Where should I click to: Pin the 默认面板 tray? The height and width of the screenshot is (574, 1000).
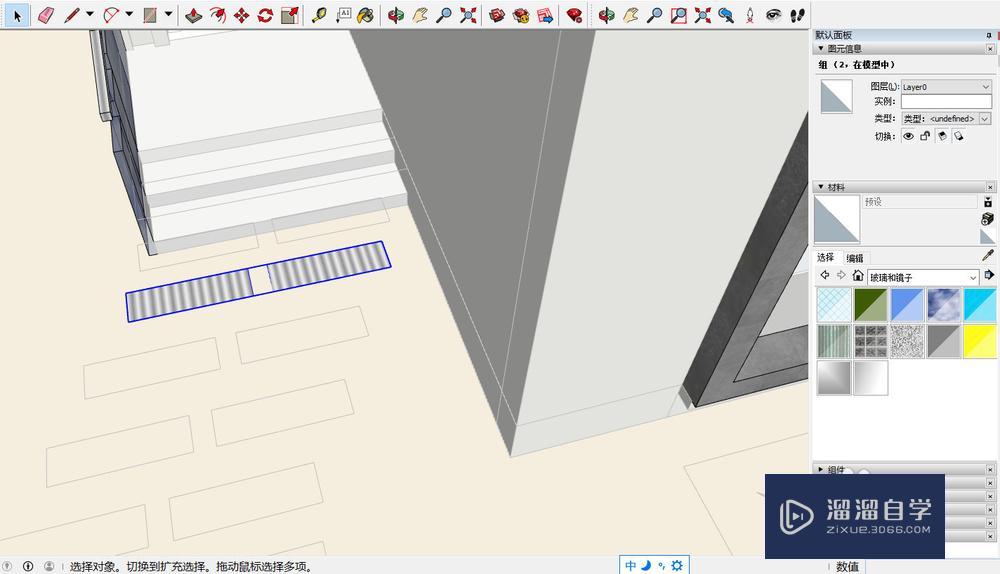pyautogui.click(x=989, y=35)
